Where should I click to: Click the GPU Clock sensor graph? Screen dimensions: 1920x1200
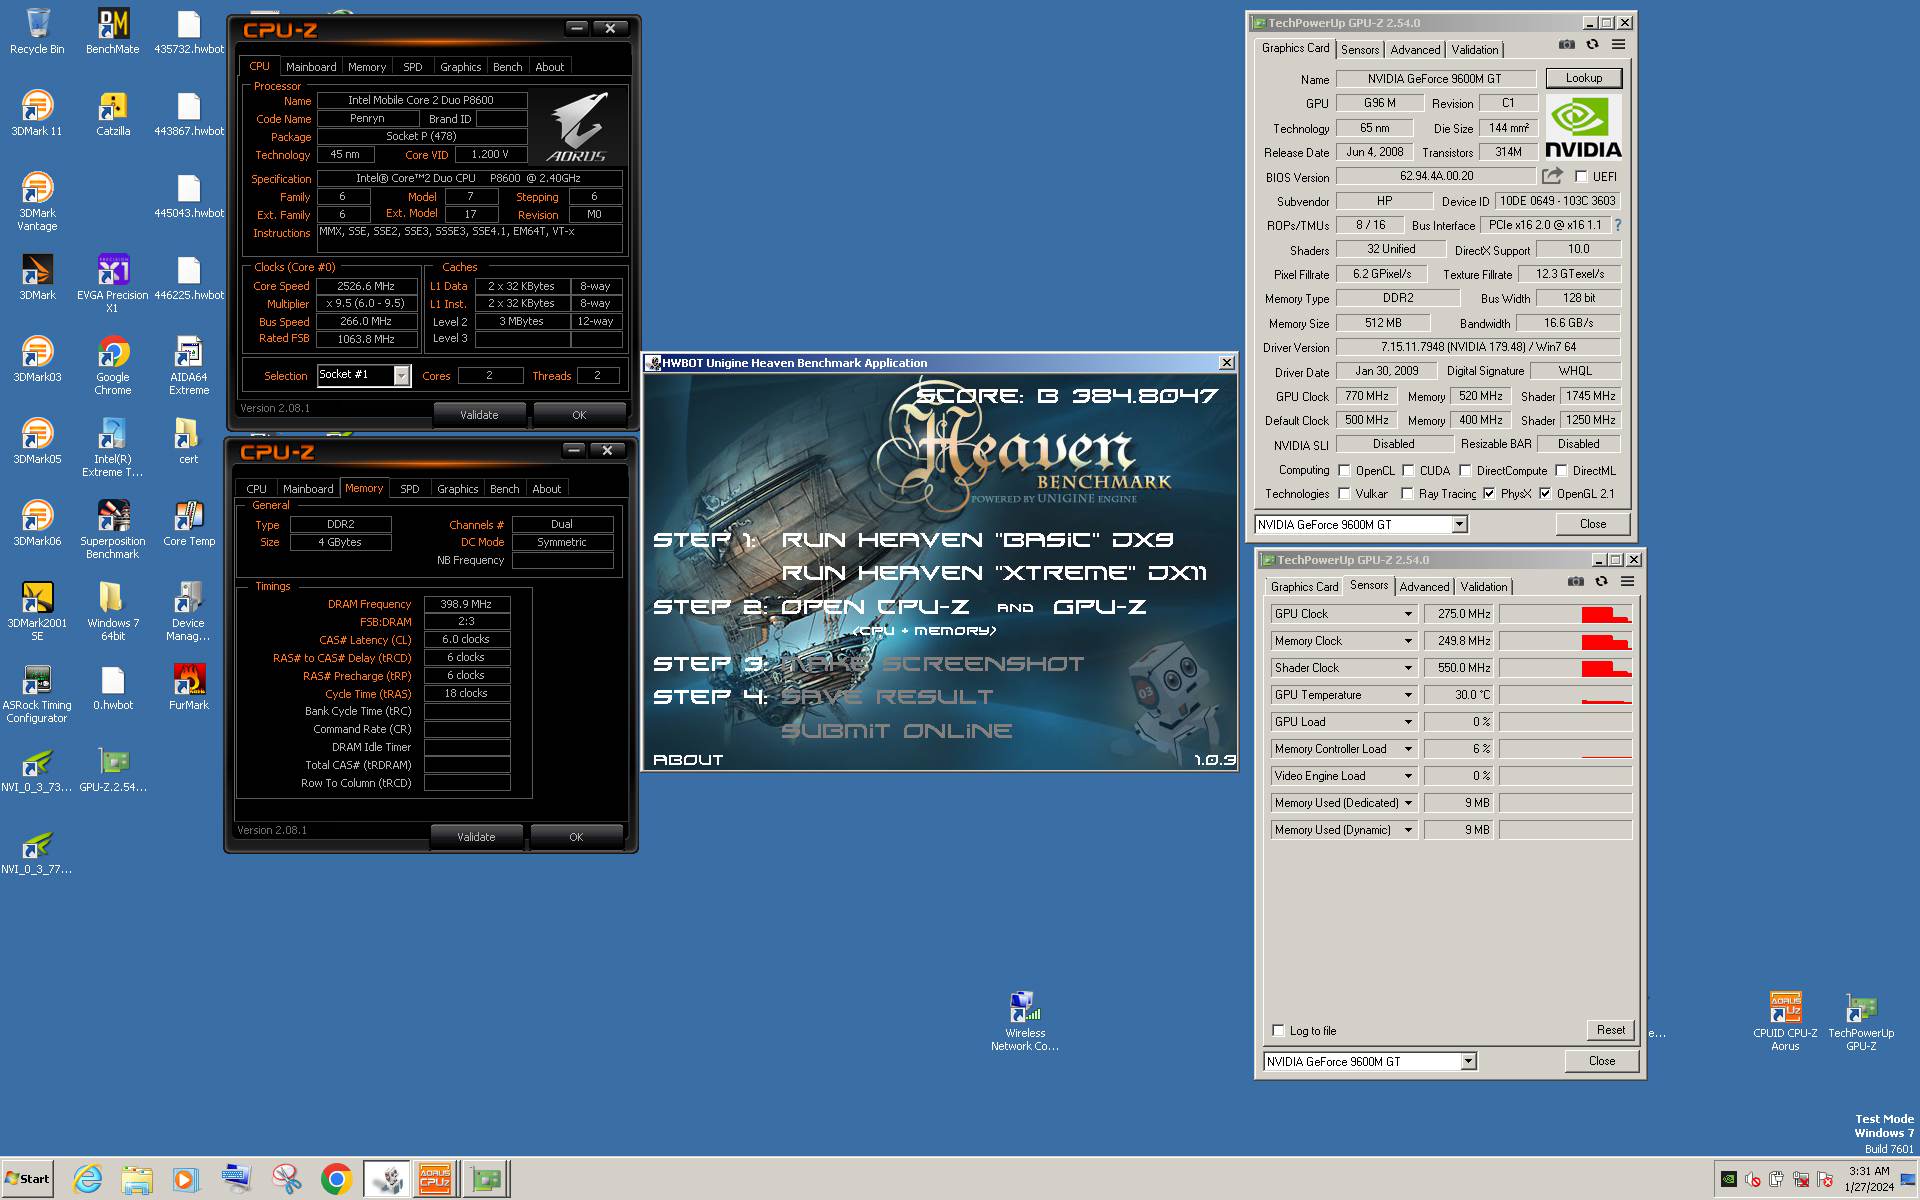(x=1566, y=614)
